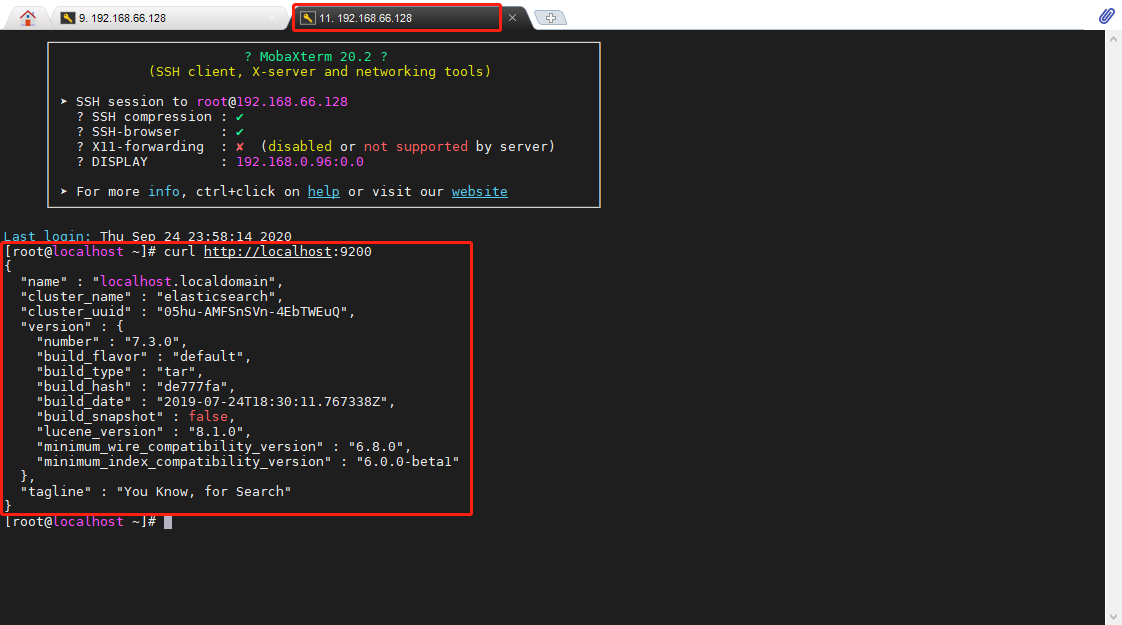1122x625 pixels.
Task: Click the http://localhost URL in curl command
Action: (268, 251)
